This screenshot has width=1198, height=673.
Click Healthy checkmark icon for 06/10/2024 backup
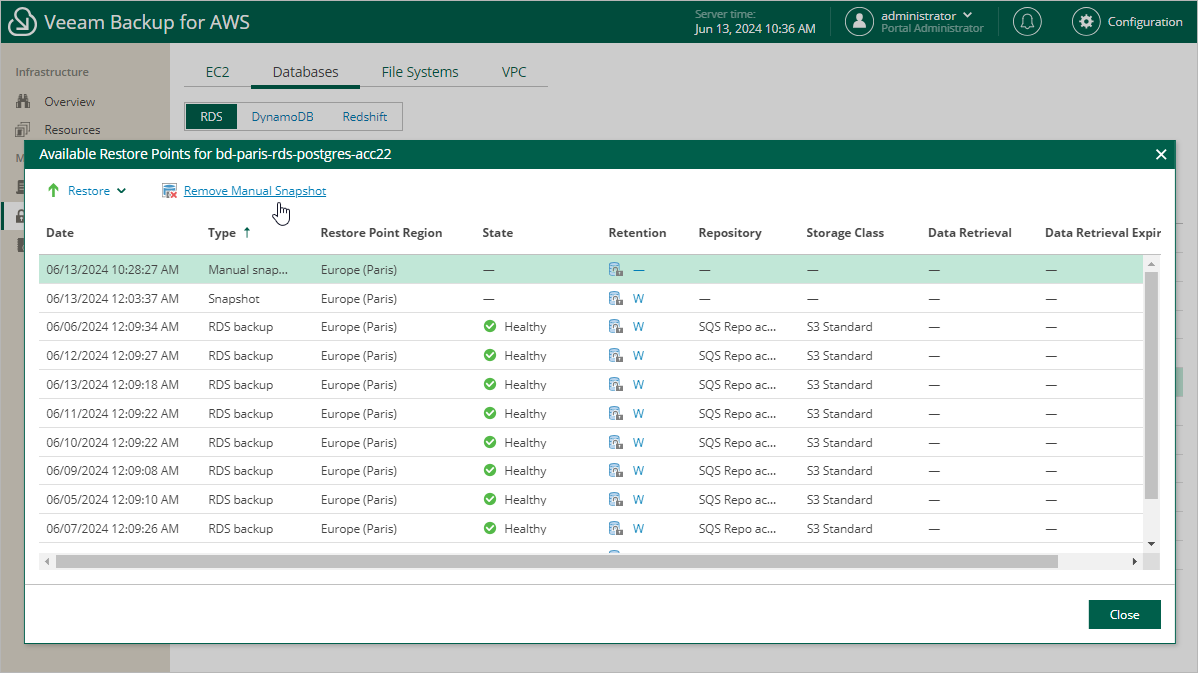coord(490,442)
